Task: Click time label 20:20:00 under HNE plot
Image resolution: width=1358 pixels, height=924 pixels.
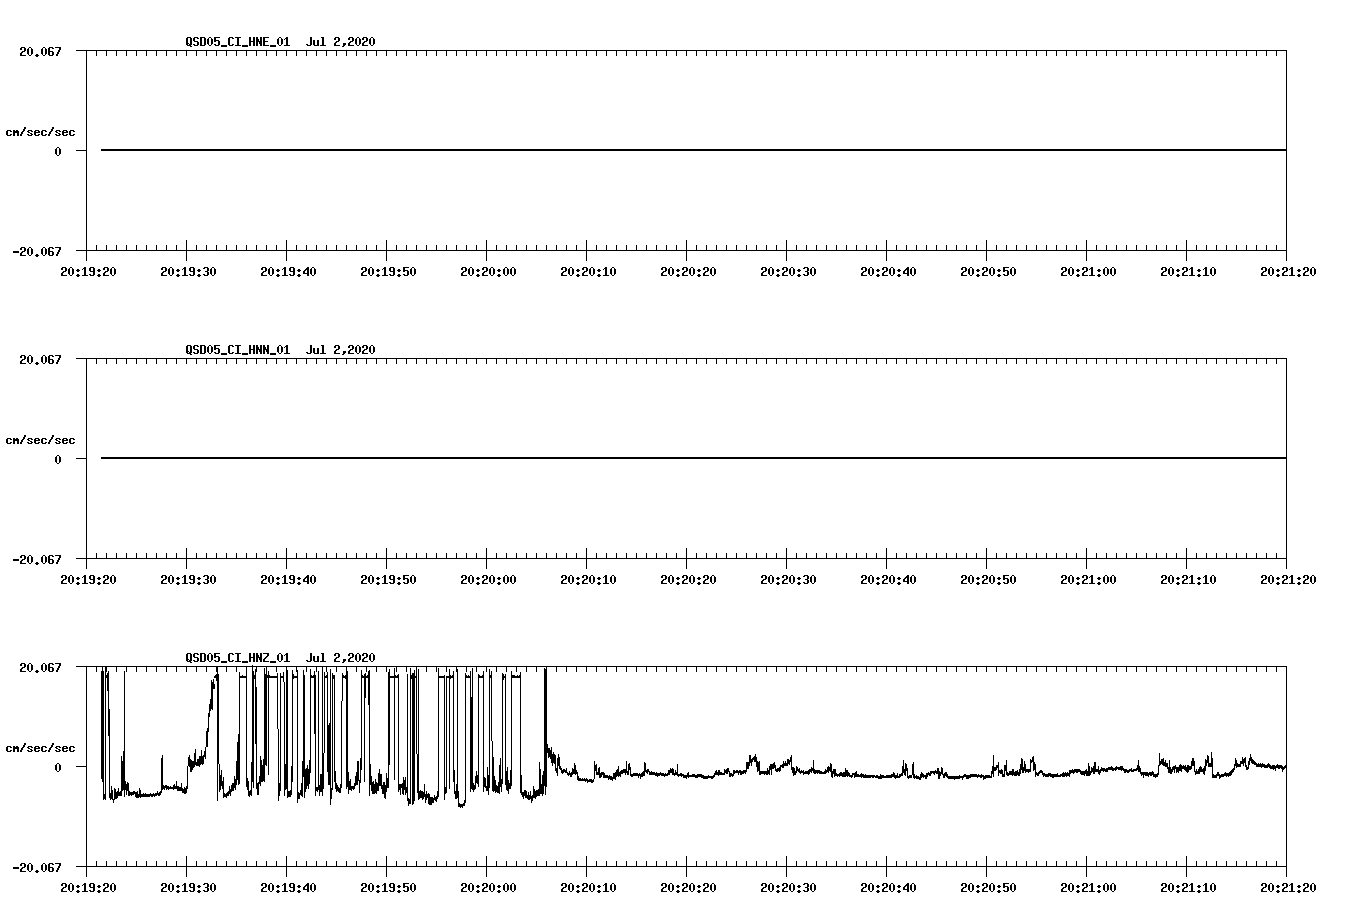Action: click(488, 272)
